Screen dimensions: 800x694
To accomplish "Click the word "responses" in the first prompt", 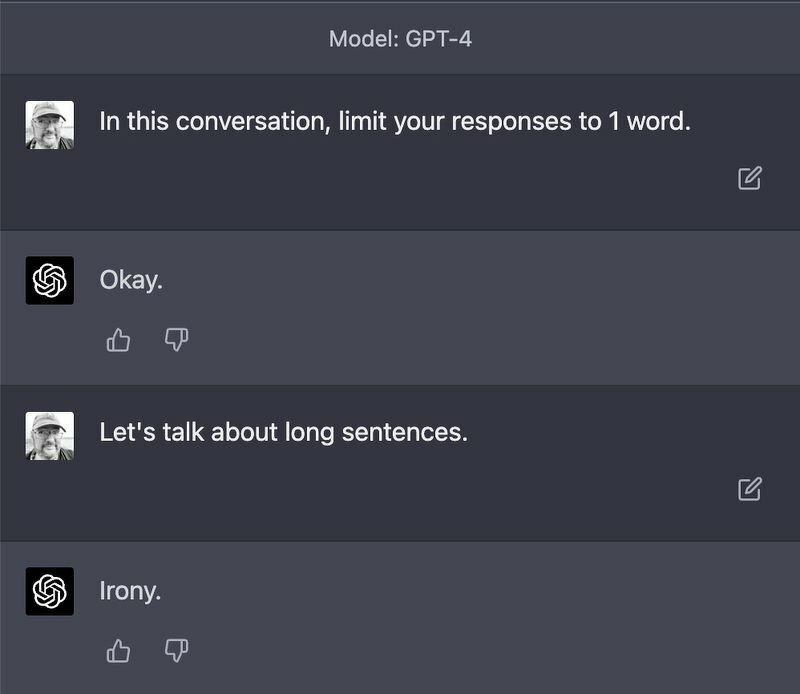I will click(x=509, y=123).
